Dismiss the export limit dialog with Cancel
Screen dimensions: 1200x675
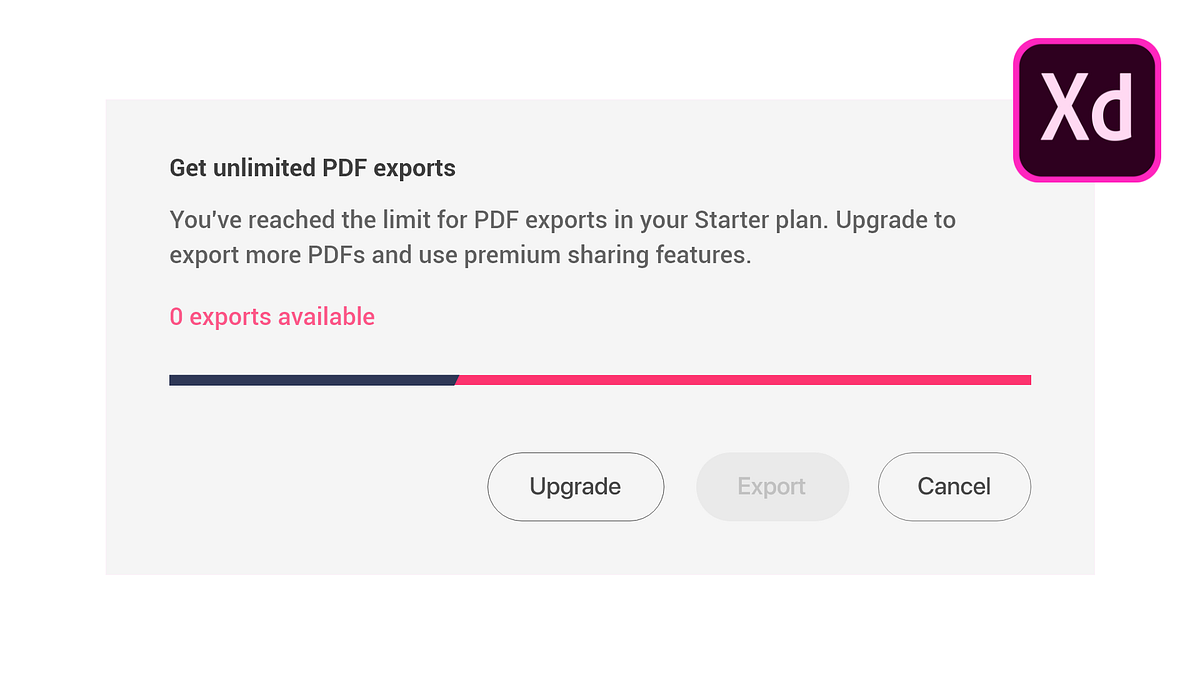tap(953, 487)
